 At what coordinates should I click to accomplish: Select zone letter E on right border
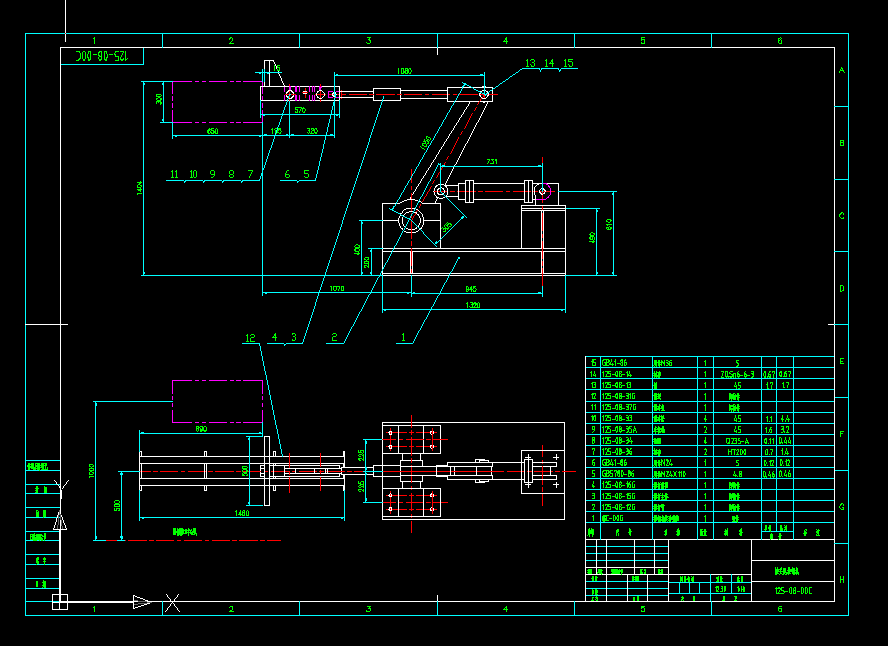pos(842,361)
